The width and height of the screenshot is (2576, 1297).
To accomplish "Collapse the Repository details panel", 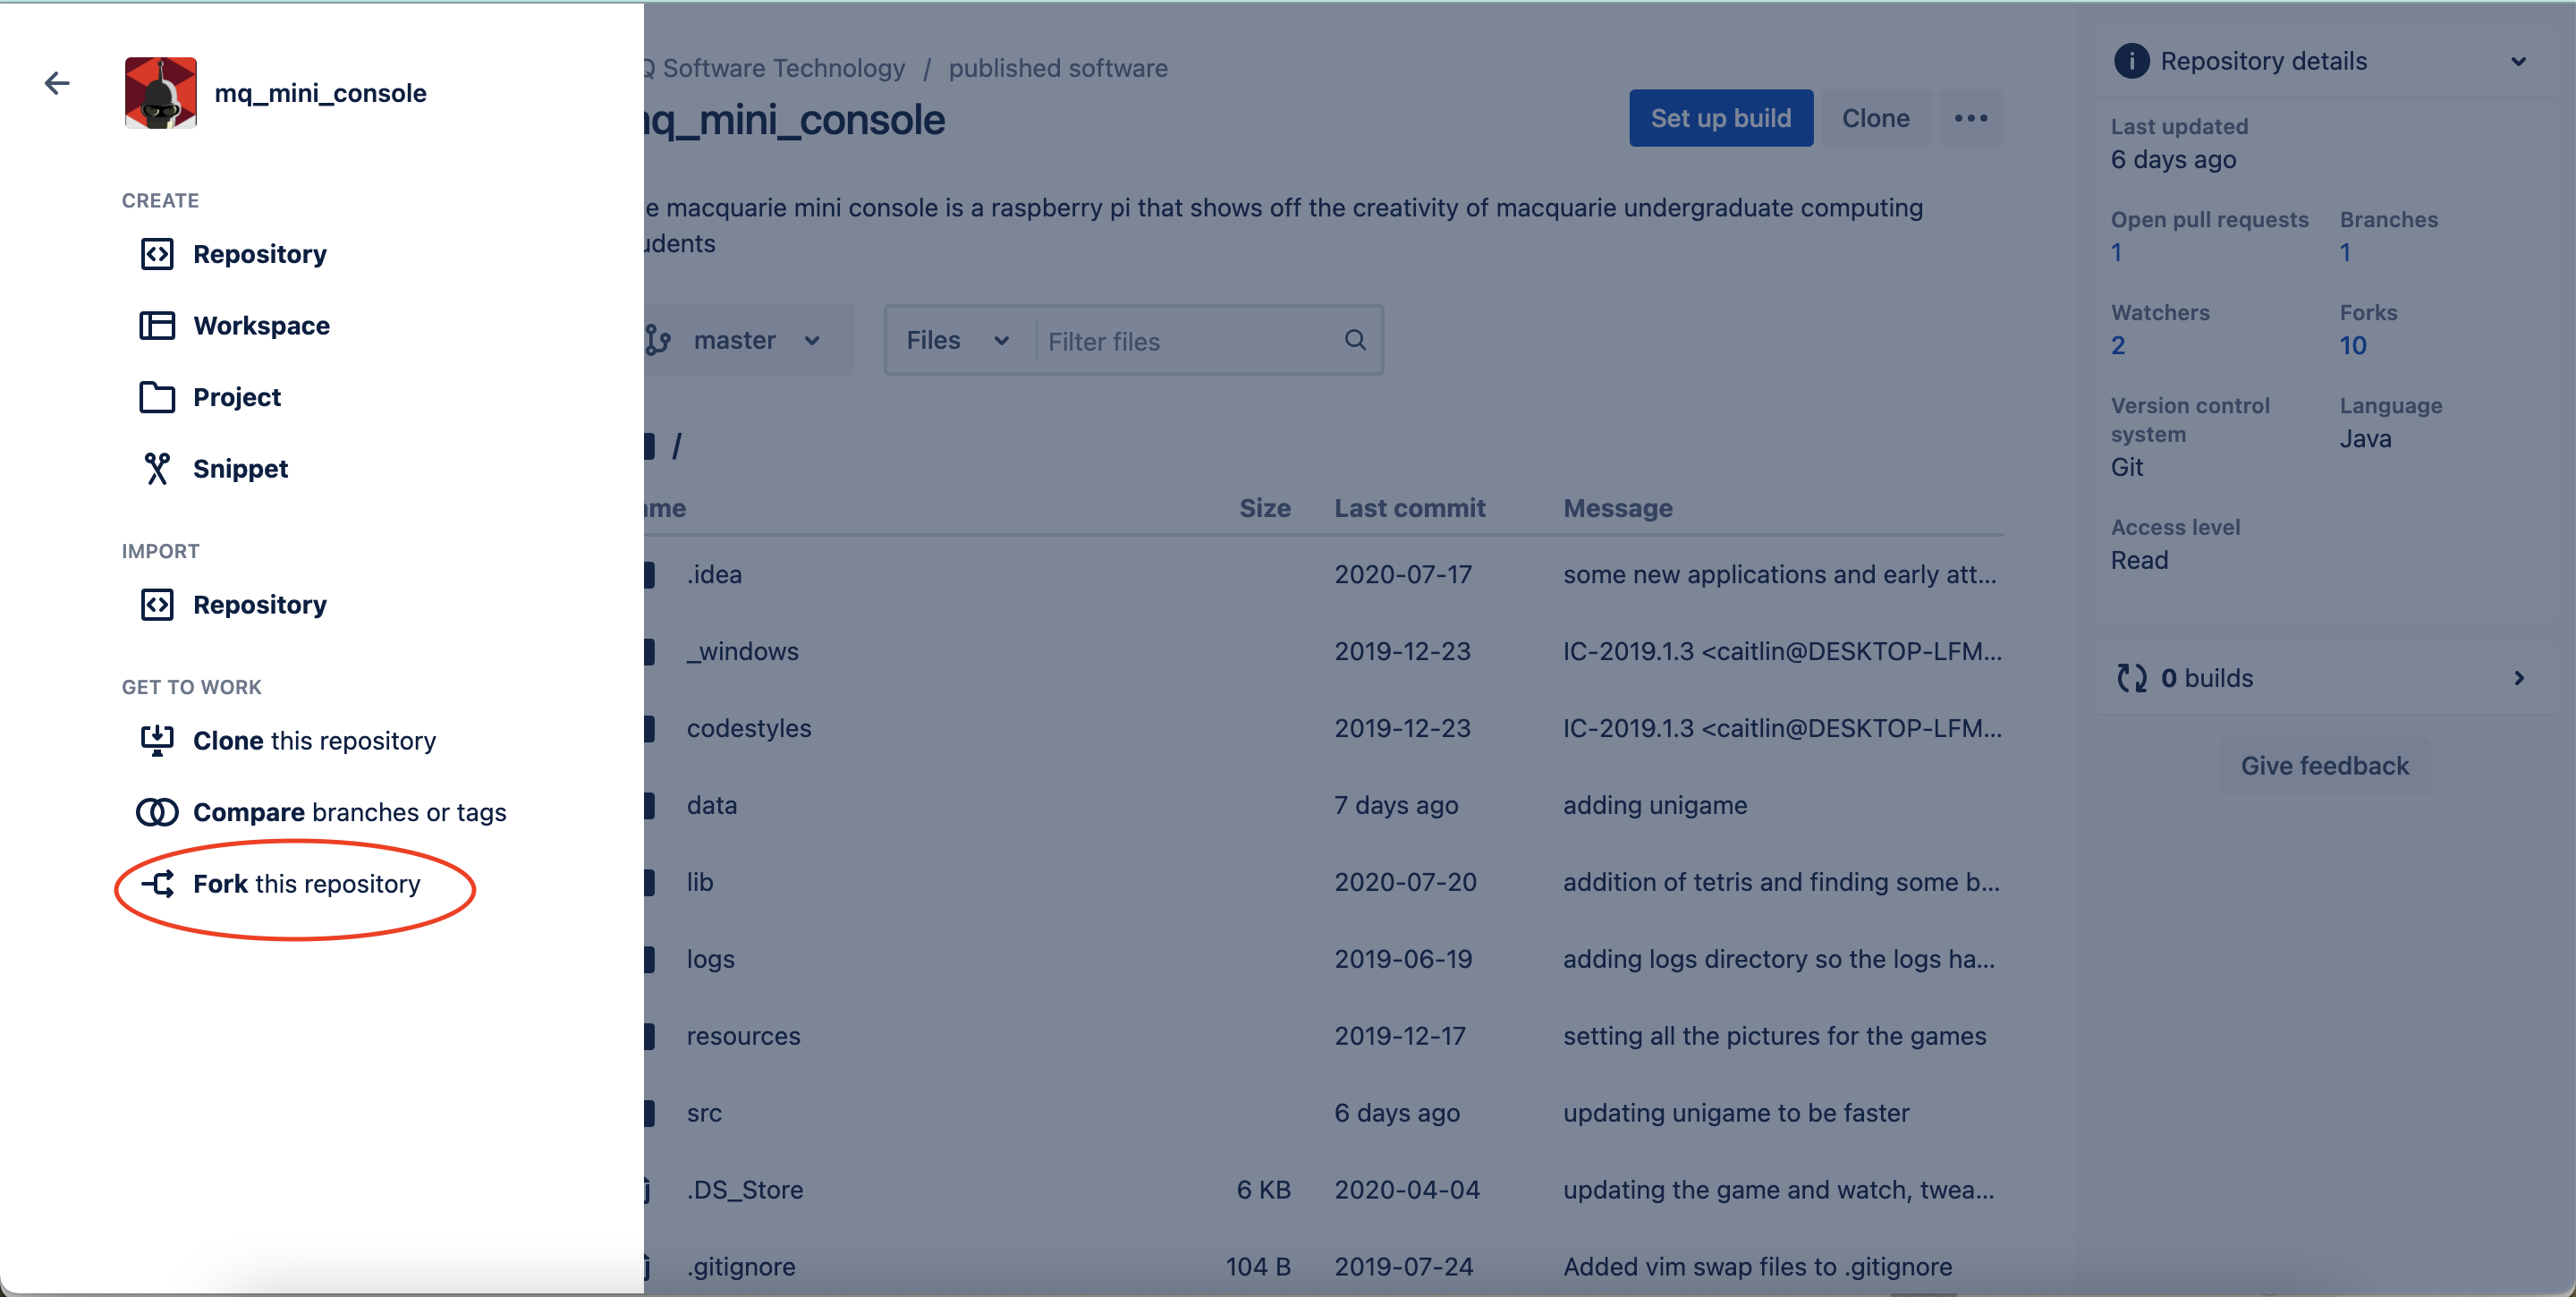I will 2517,62.
